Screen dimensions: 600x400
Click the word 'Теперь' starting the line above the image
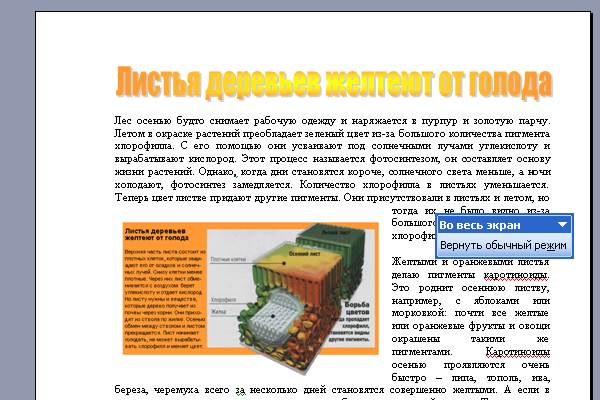click(x=132, y=198)
